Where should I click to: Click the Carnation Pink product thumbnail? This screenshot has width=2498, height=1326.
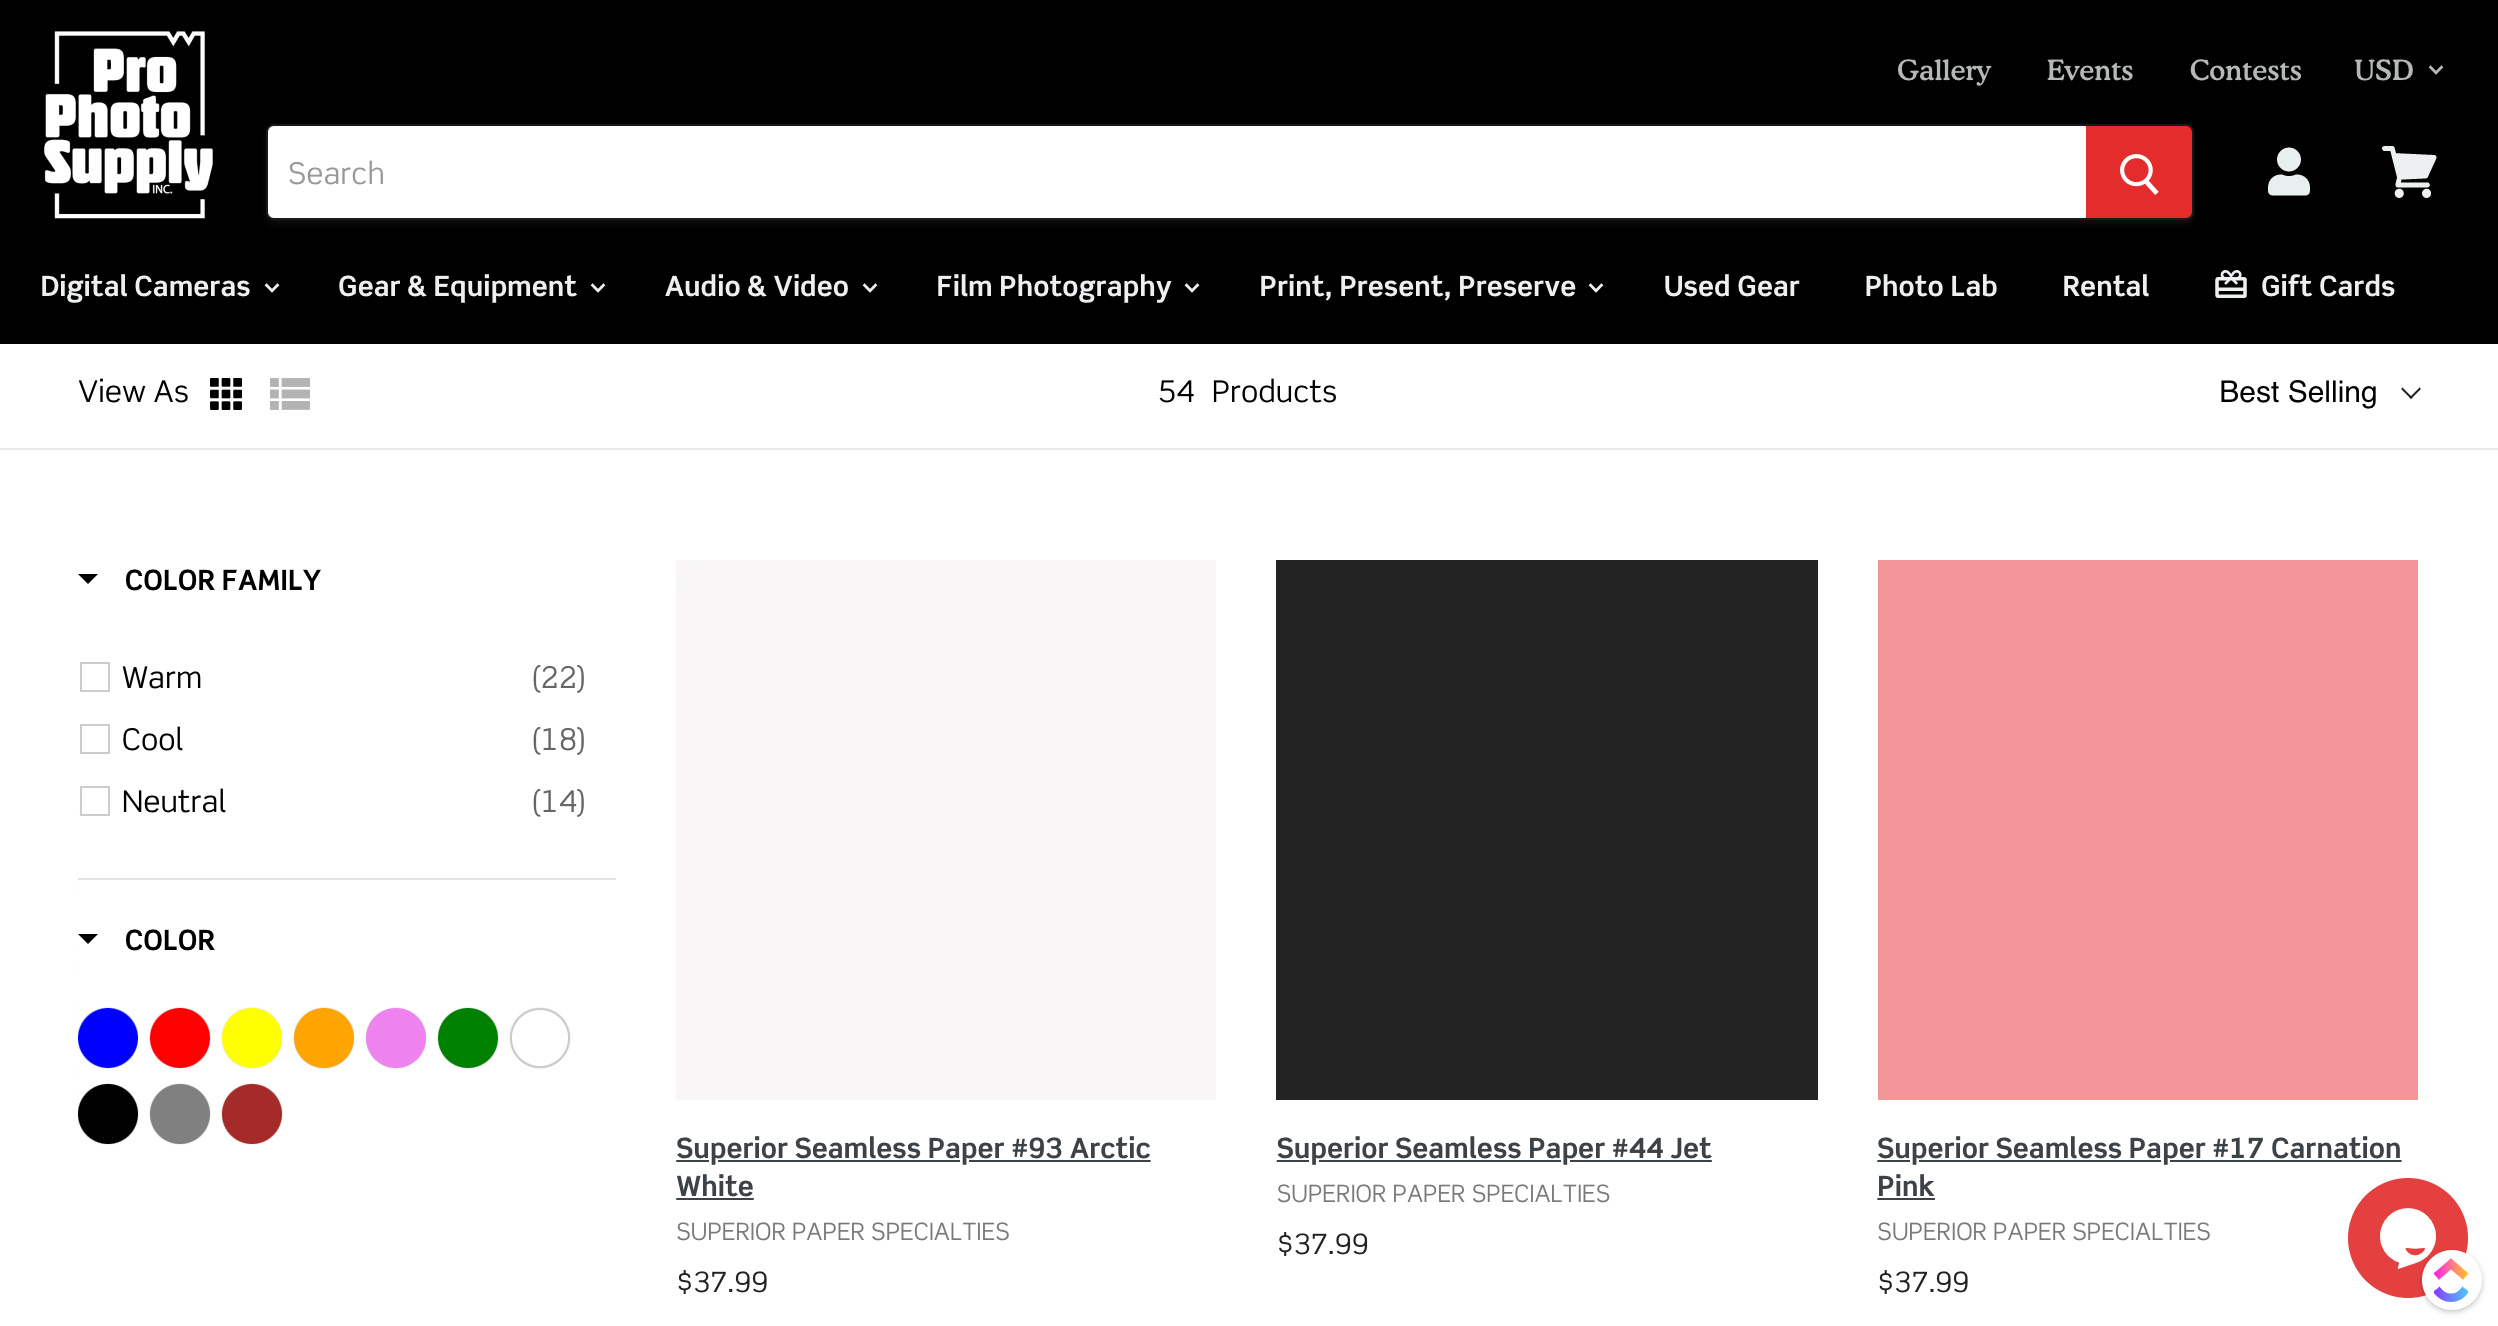pyautogui.click(x=2148, y=830)
